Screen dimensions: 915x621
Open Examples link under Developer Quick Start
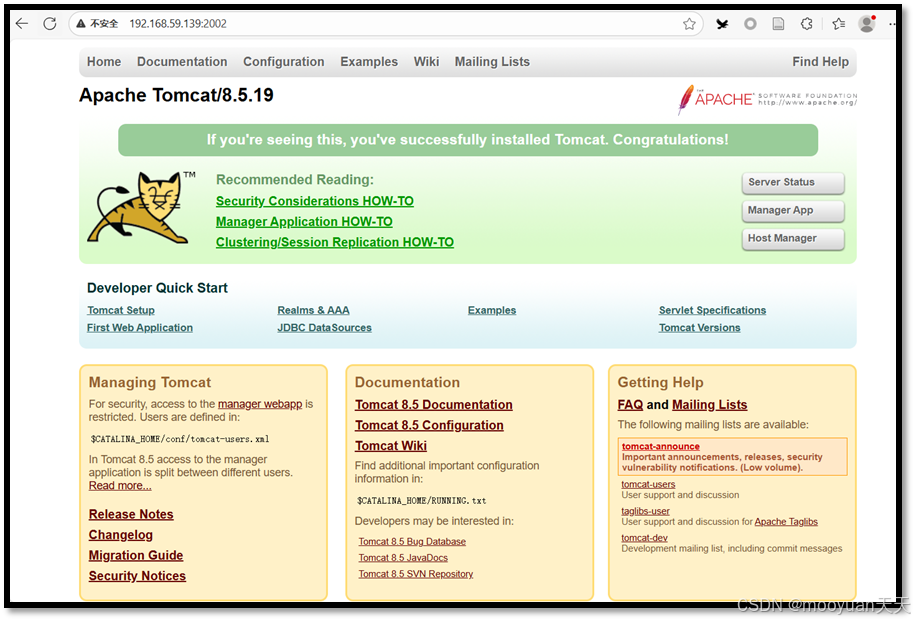coord(492,310)
